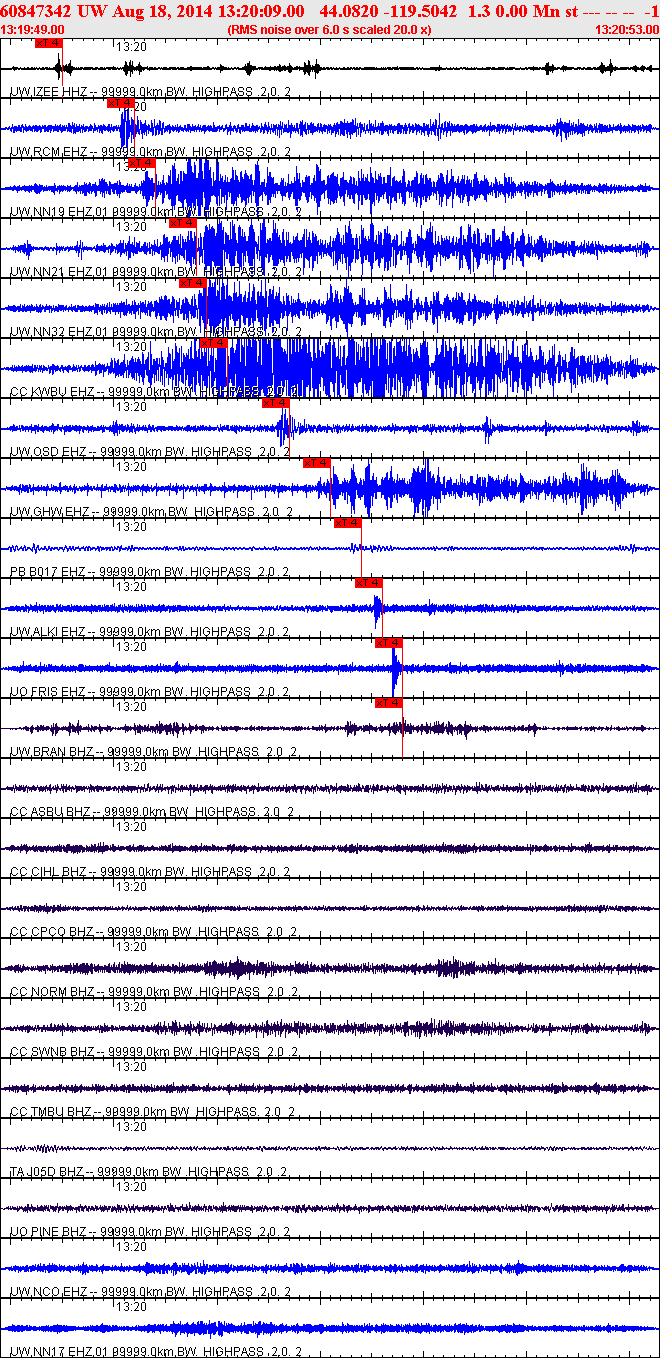Select the pick flag on UW.GHW trace
The width and height of the screenshot is (660, 1358).
(x=317, y=463)
